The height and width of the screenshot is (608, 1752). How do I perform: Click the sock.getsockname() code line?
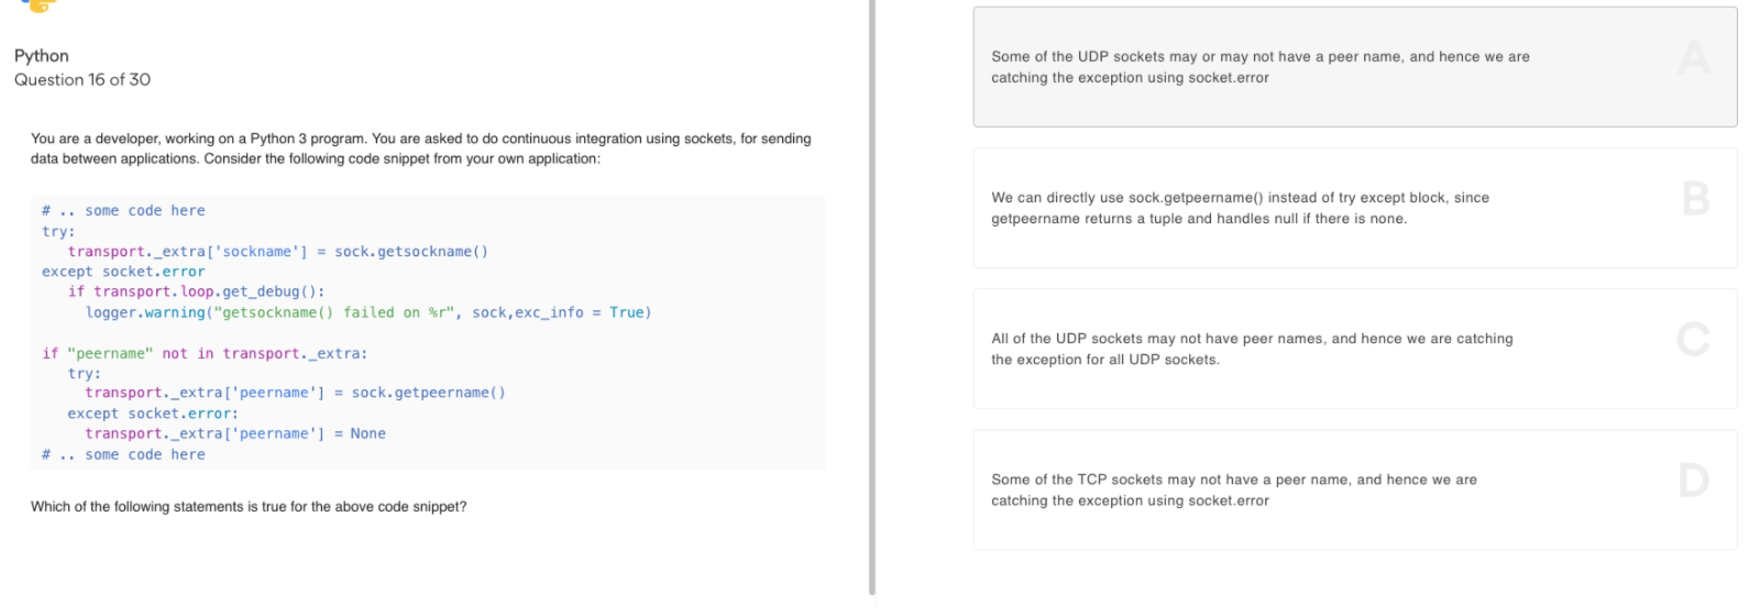[x=278, y=252]
